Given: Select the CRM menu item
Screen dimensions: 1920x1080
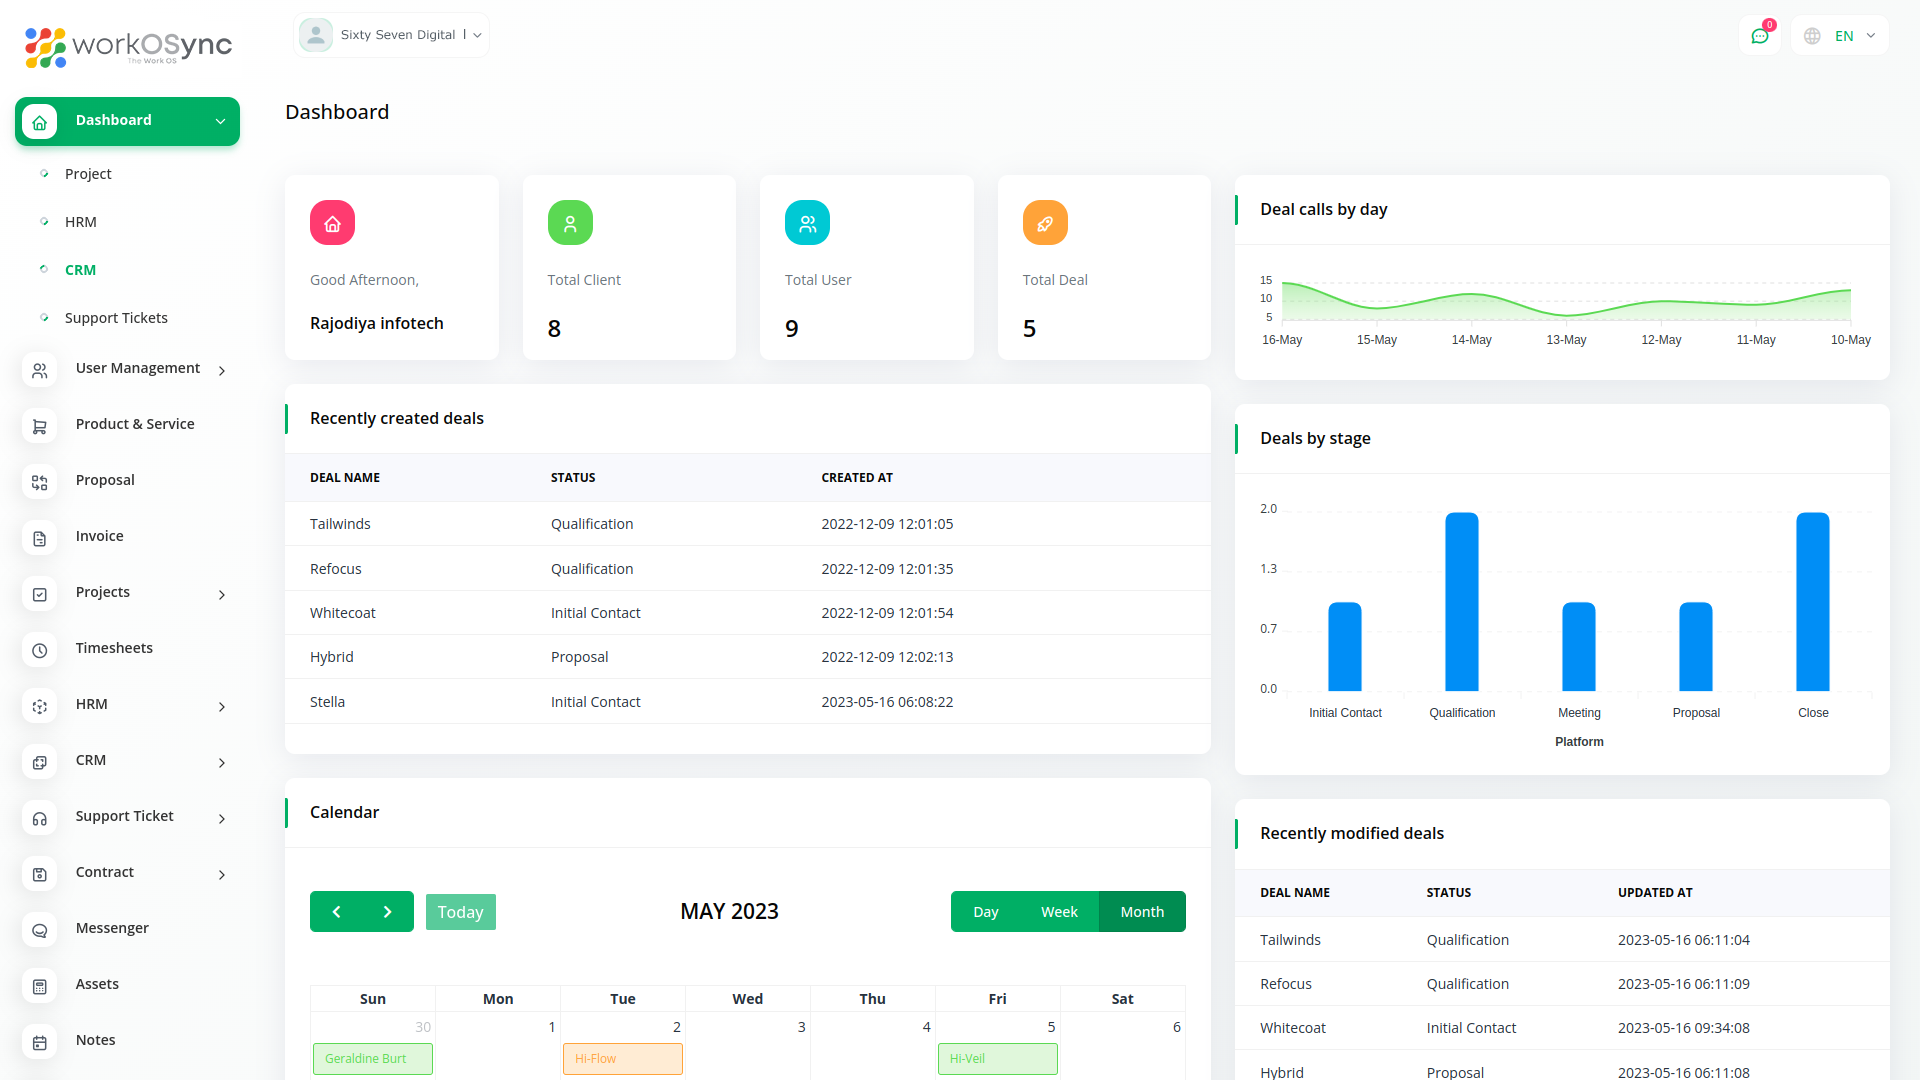Looking at the screenshot, I should pyautogui.click(x=80, y=270).
